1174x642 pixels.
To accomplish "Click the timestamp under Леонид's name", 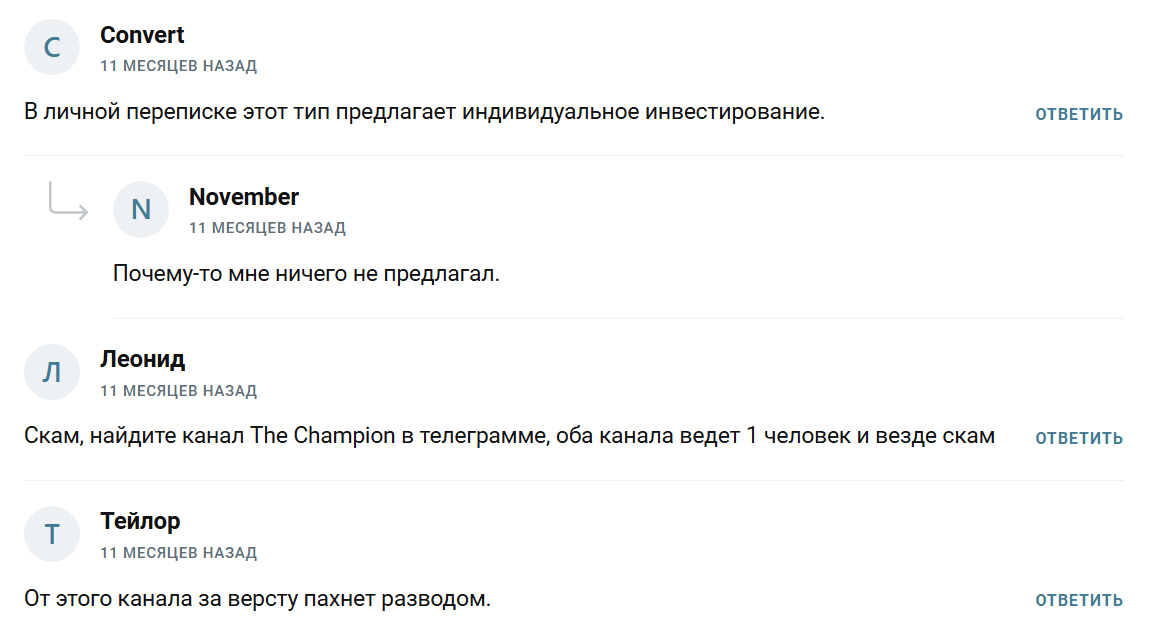I will pos(178,391).
